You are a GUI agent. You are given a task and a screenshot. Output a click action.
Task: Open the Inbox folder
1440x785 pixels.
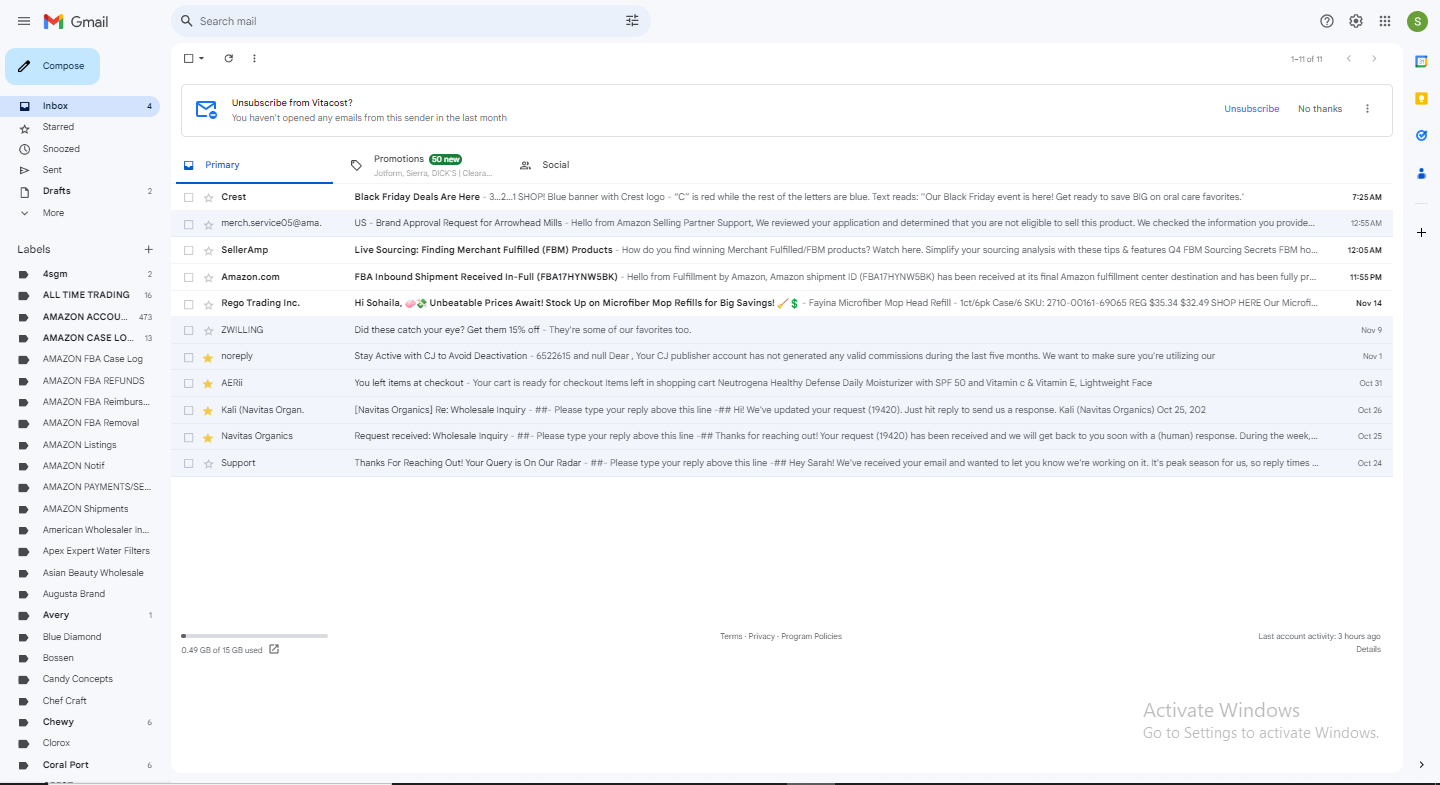click(x=80, y=106)
